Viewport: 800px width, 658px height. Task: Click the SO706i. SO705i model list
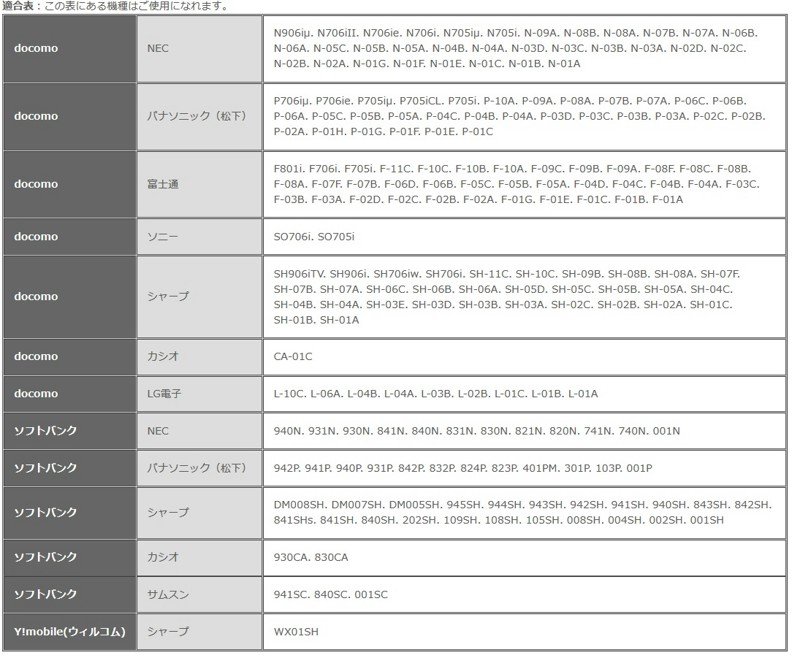314,236
